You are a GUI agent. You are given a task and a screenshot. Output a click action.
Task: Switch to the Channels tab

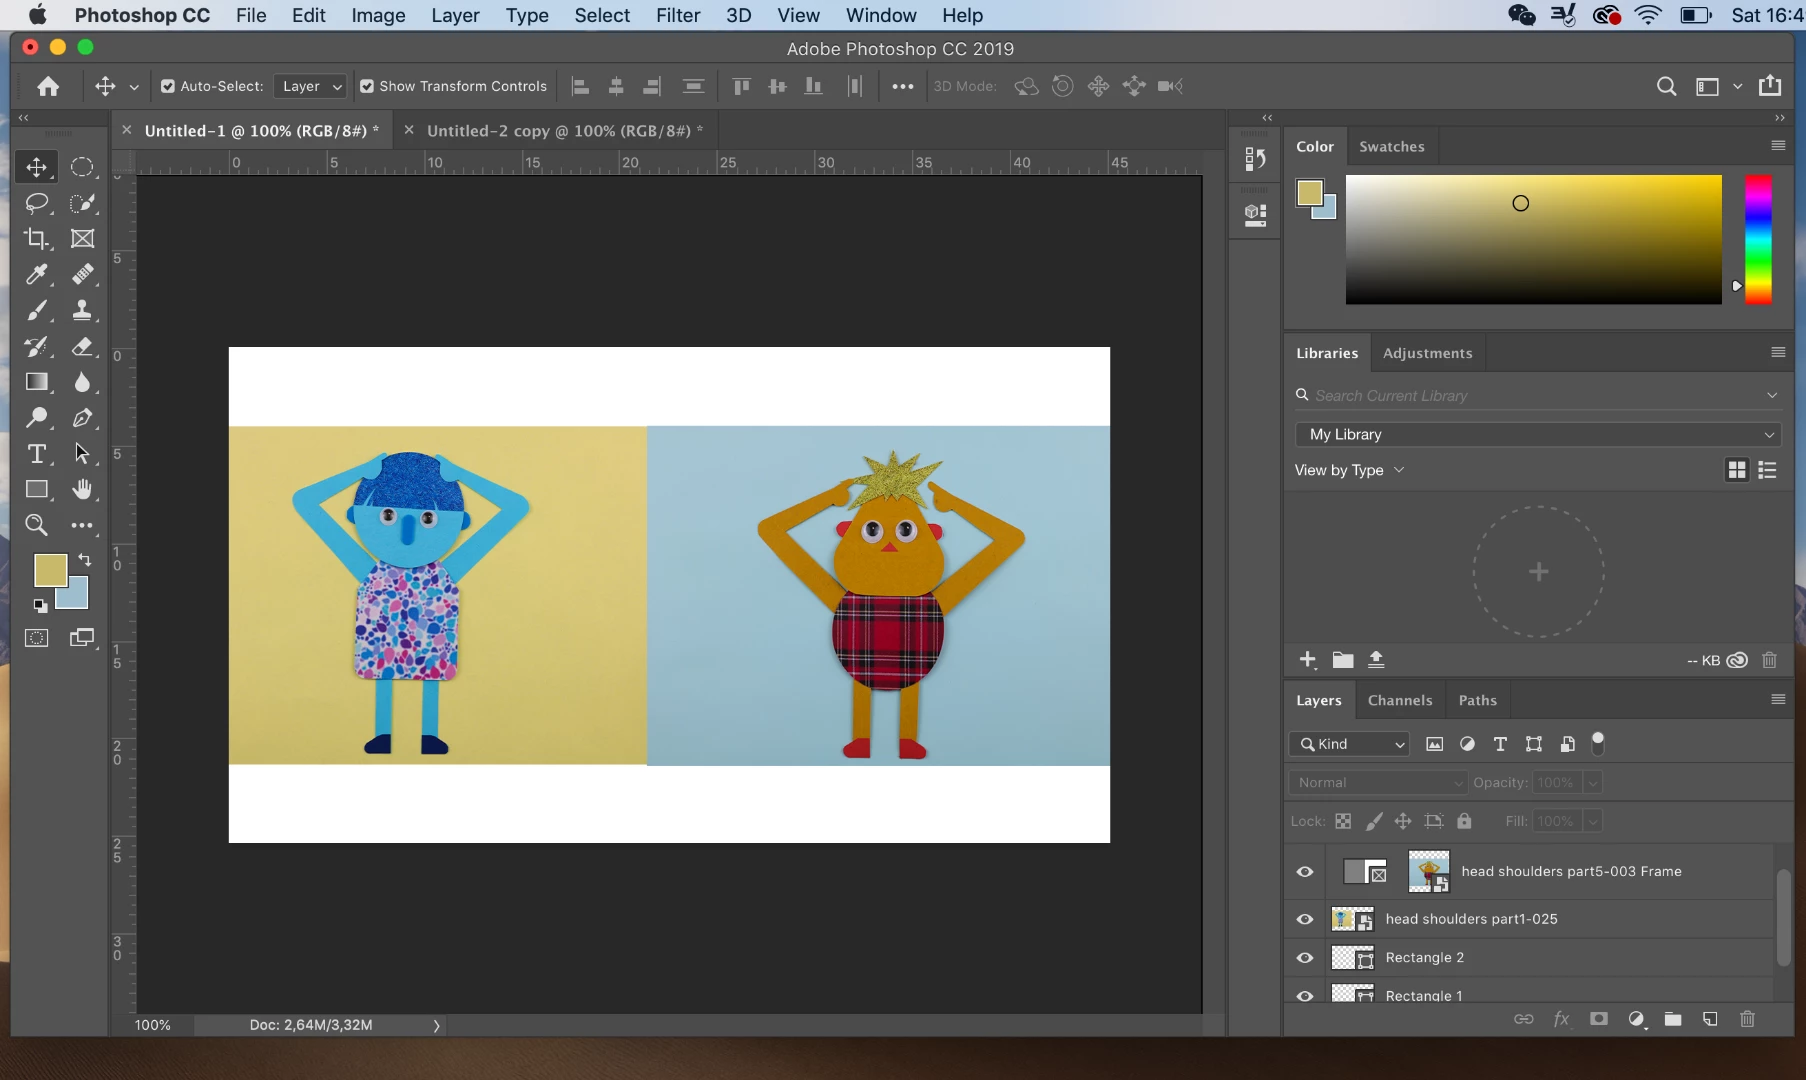[1399, 700]
